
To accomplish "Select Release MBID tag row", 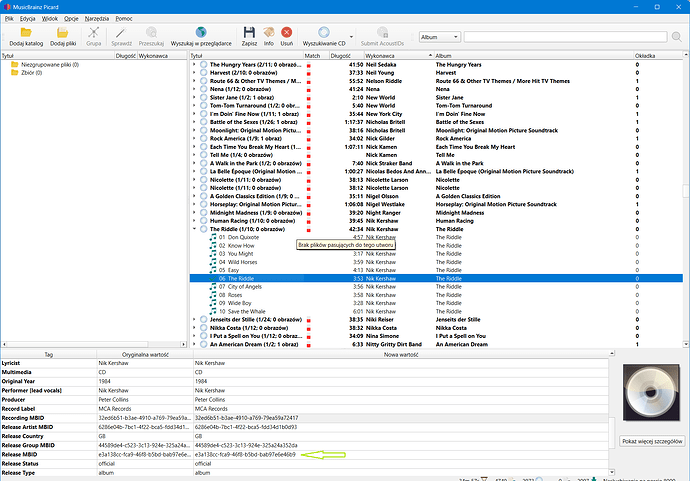I will pos(305,455).
